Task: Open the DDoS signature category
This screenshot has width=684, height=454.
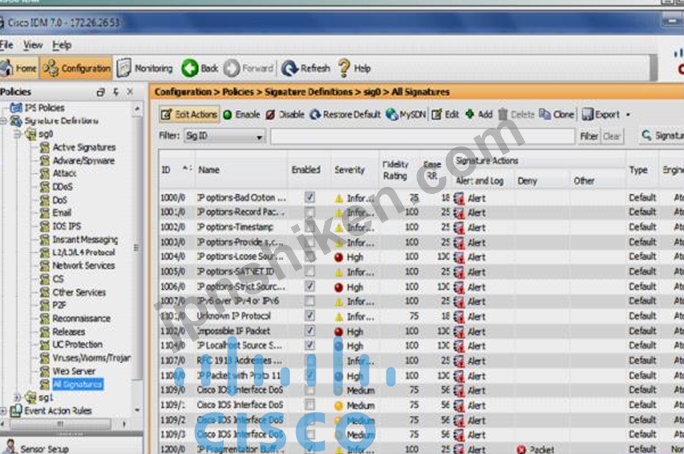Action: (x=62, y=187)
